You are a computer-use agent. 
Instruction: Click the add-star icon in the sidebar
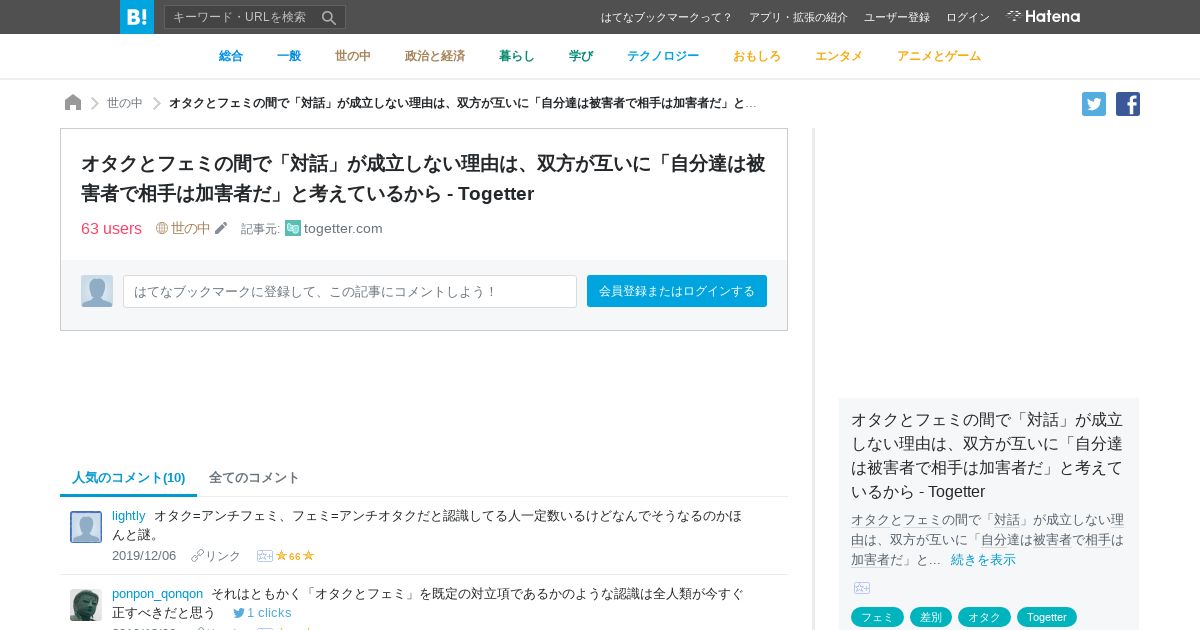[x=862, y=588]
